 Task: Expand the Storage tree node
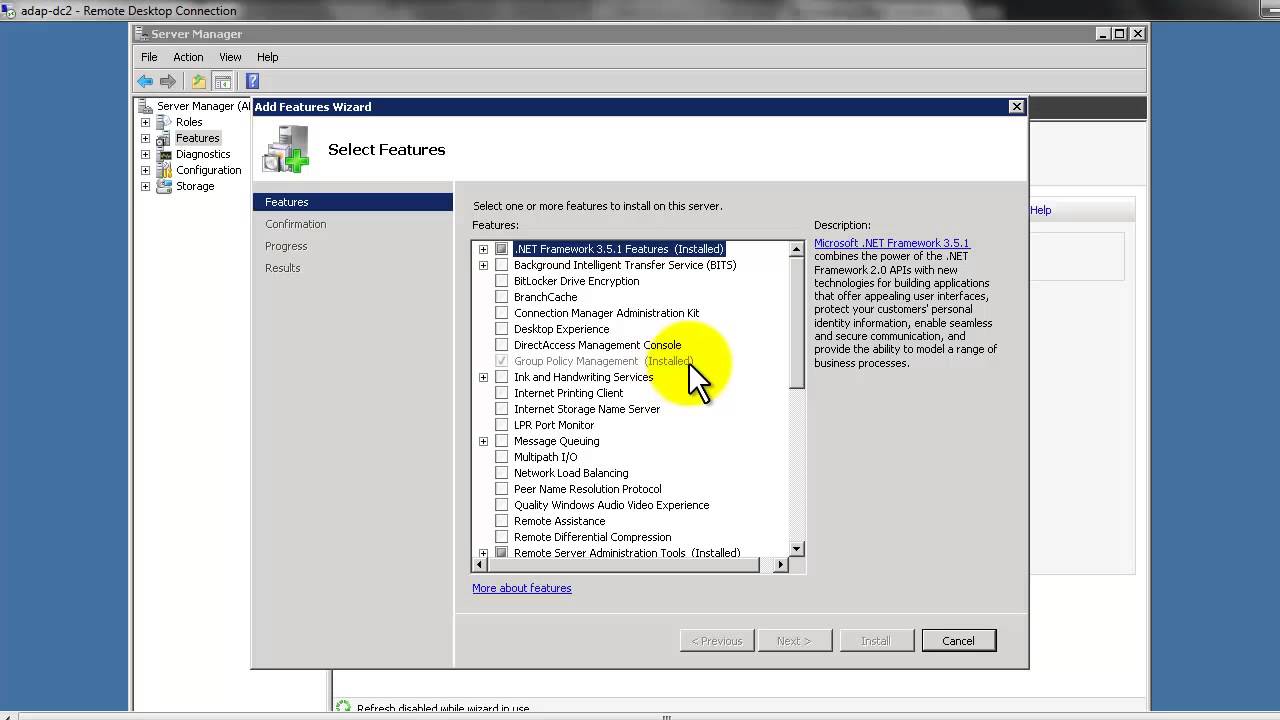coord(145,186)
